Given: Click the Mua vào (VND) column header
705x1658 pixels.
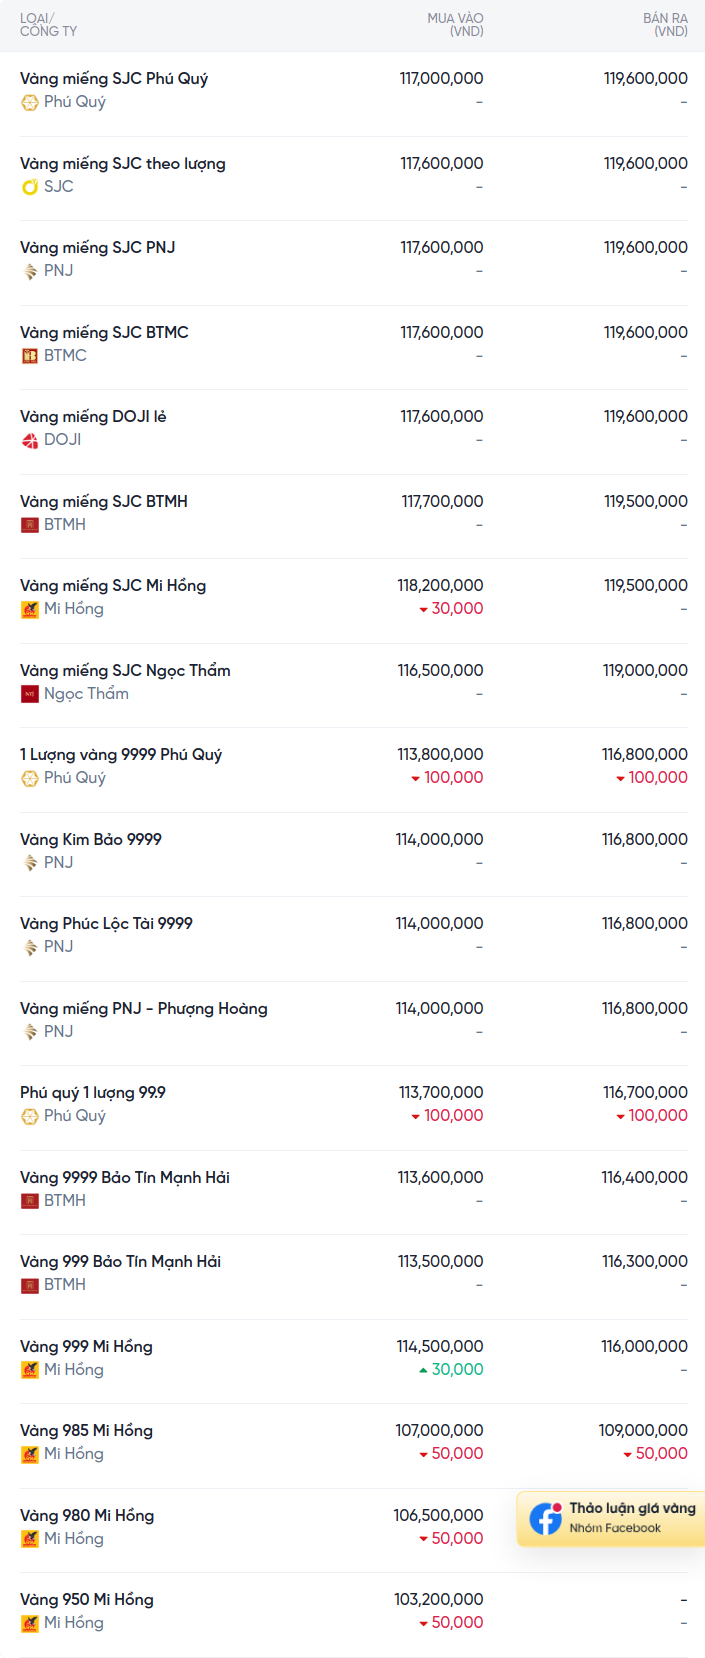Looking at the screenshot, I should tap(455, 25).
